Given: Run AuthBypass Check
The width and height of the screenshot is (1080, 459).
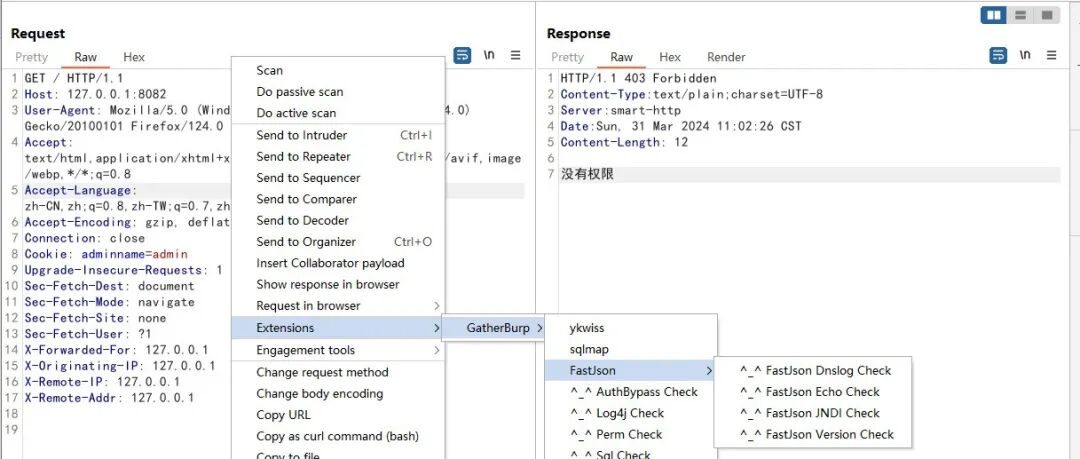Looking at the screenshot, I should [631, 392].
